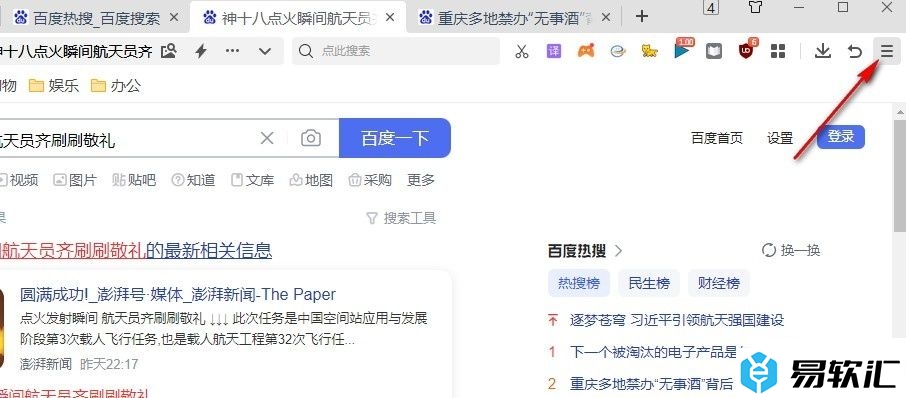Viewport: 906px width, 398px height.
Task: Select the 地图 search category
Action: tap(311, 180)
